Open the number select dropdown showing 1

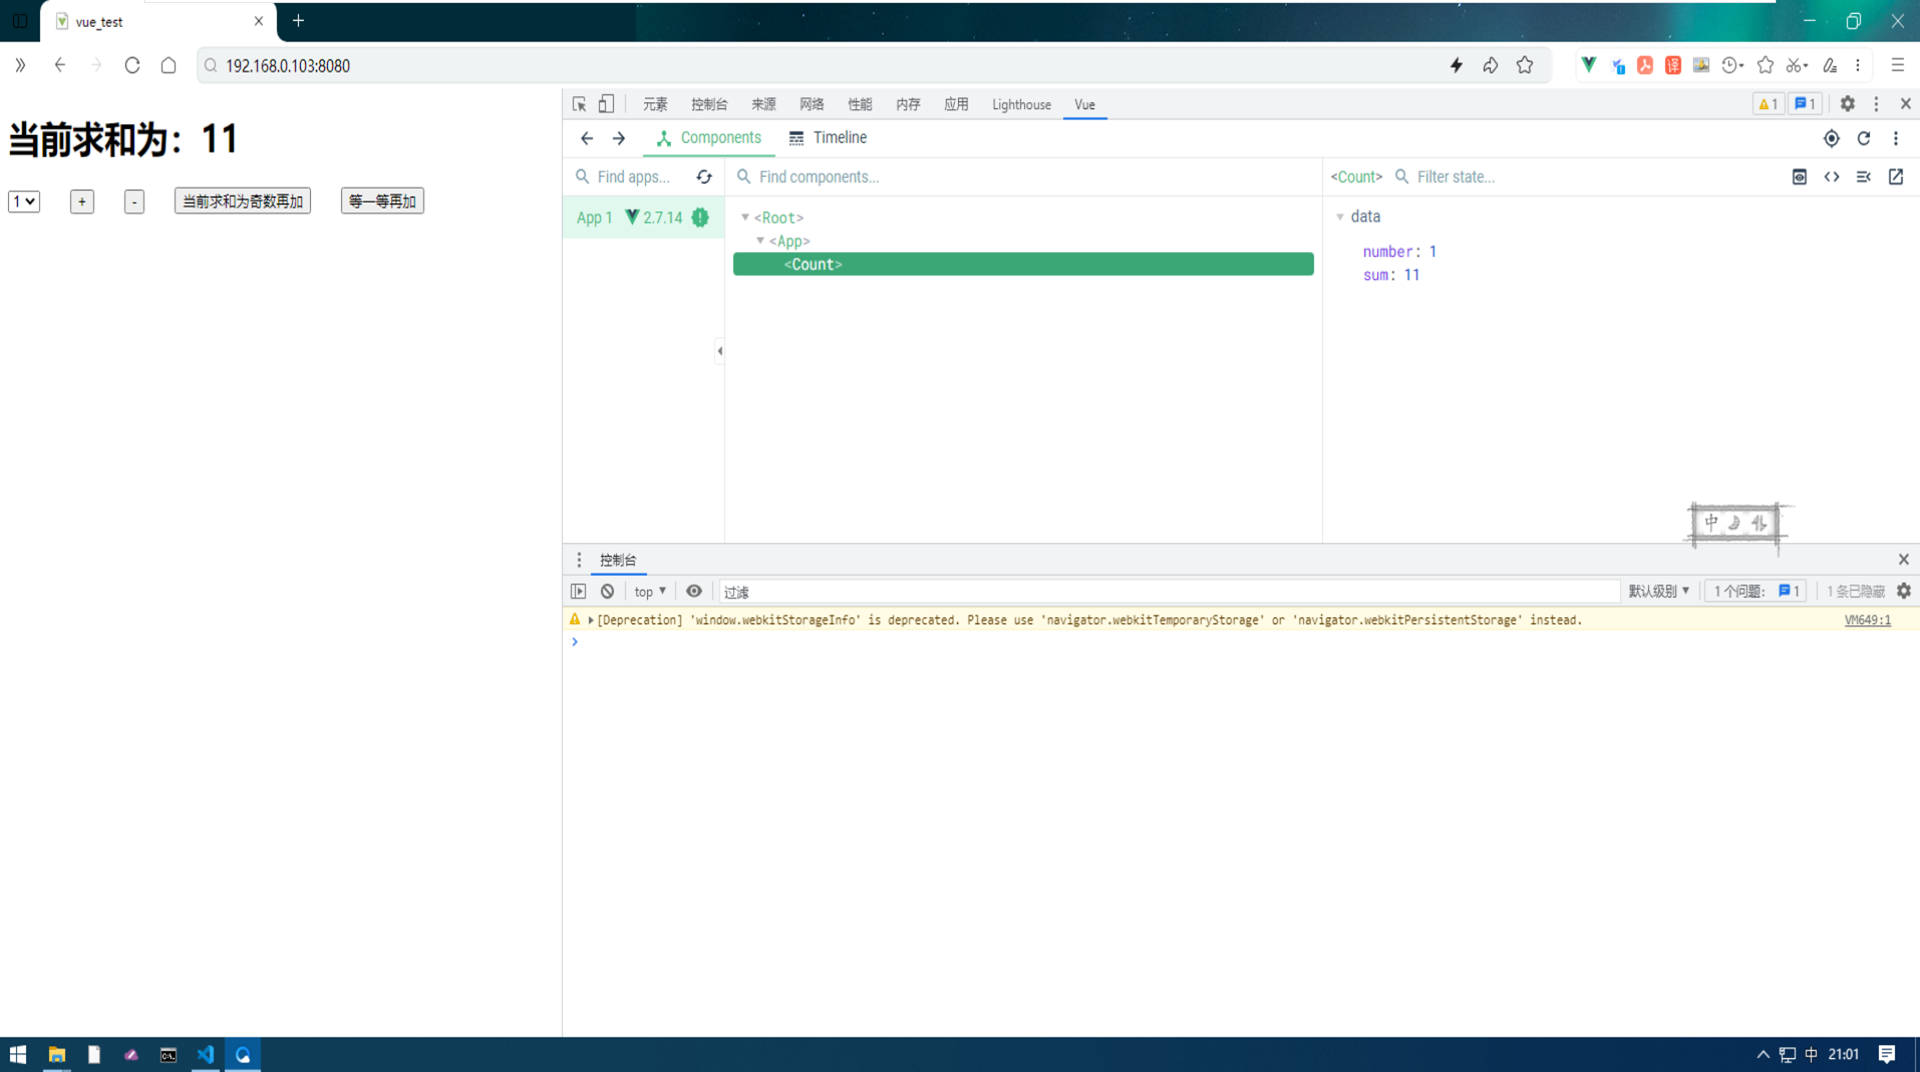point(24,201)
